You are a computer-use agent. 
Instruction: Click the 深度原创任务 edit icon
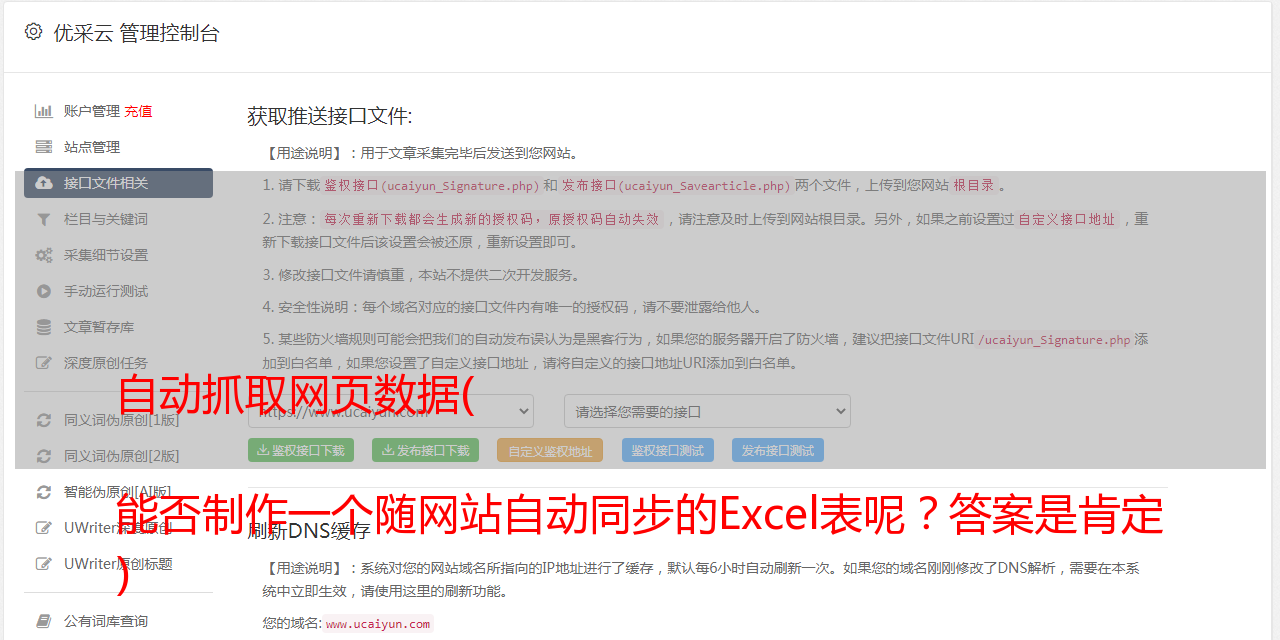(44, 363)
